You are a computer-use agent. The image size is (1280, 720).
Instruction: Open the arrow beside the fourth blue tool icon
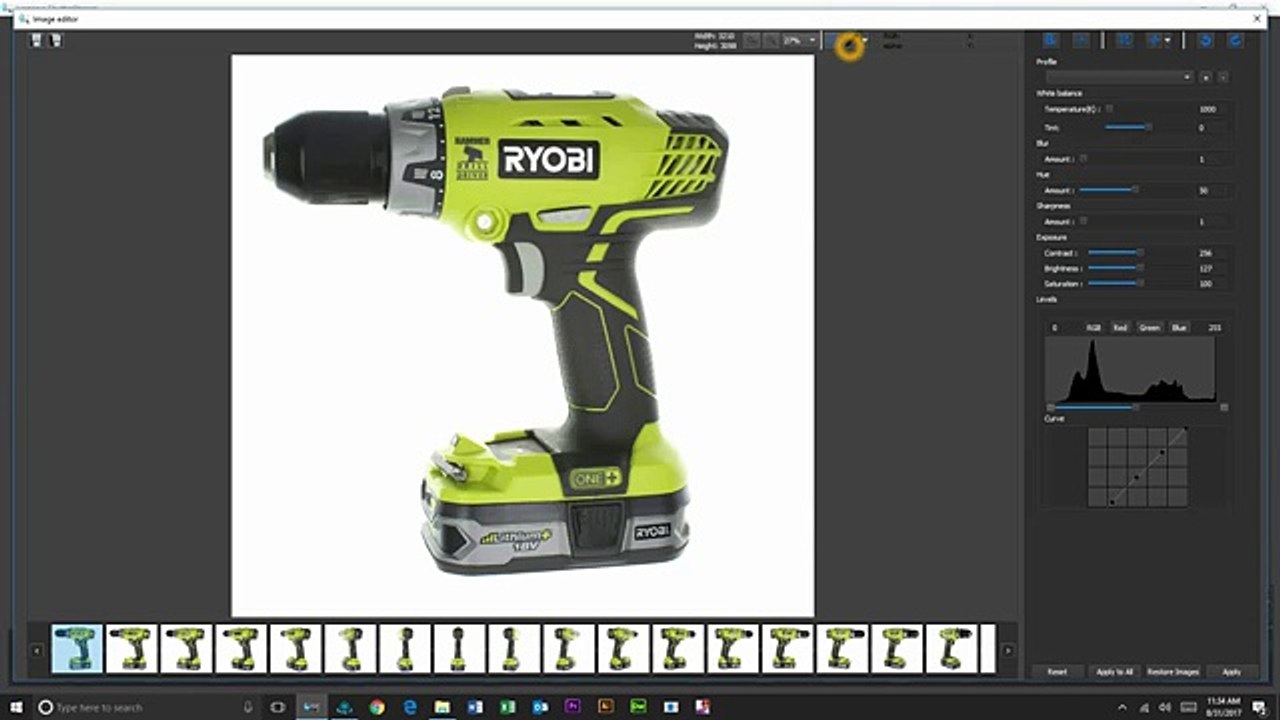point(1168,40)
